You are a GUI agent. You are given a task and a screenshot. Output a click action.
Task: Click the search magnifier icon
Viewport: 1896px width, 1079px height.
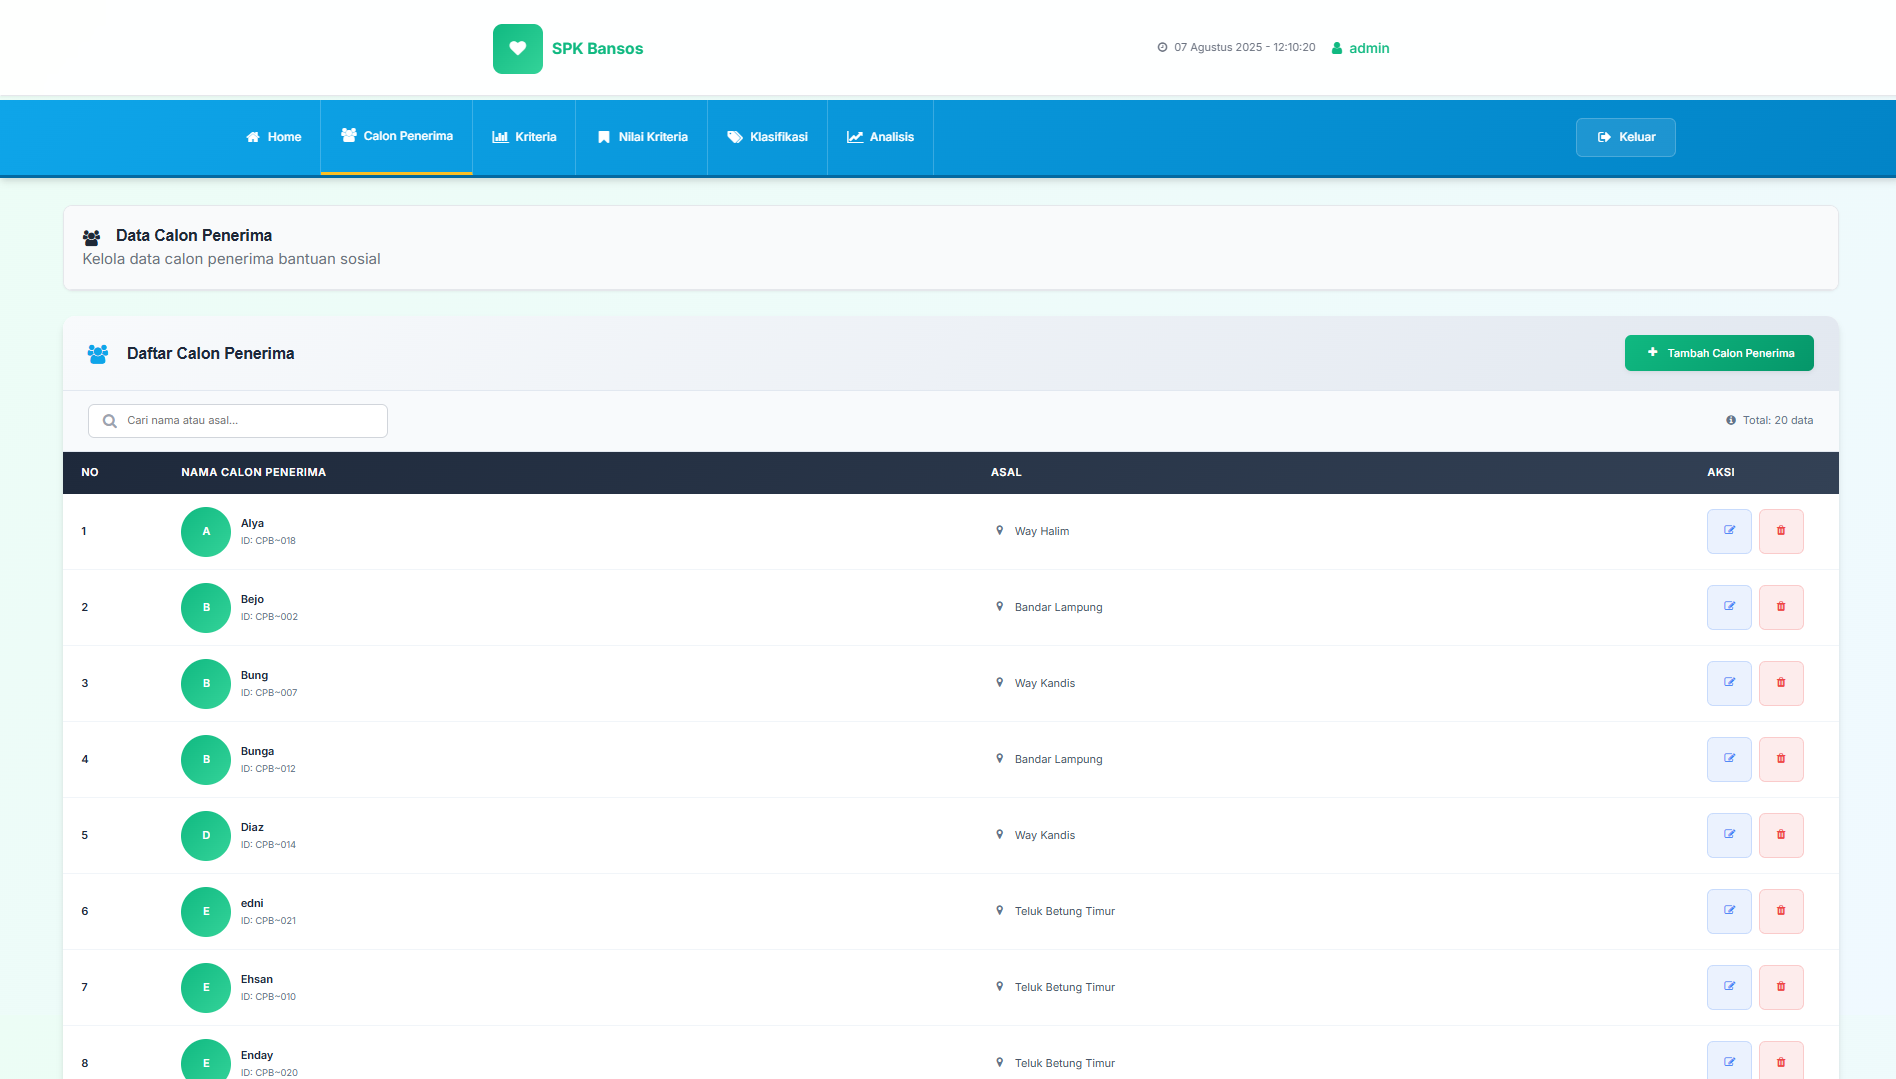click(110, 421)
